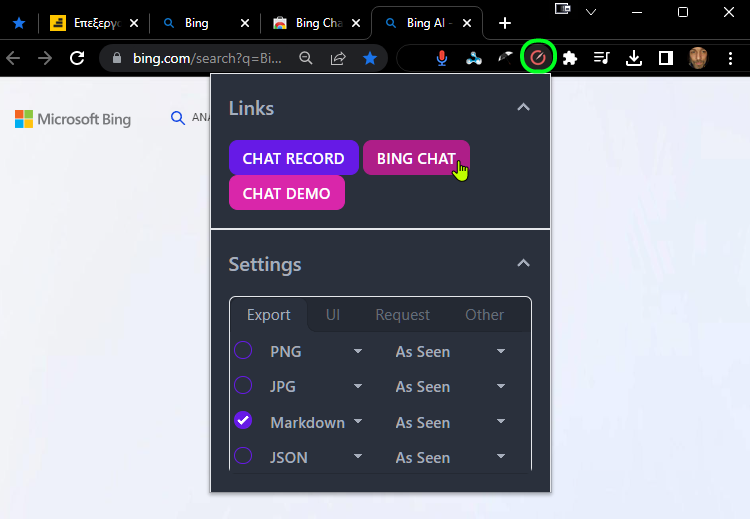Toggle the browser side panel
The image size is (750, 519).
click(x=666, y=58)
